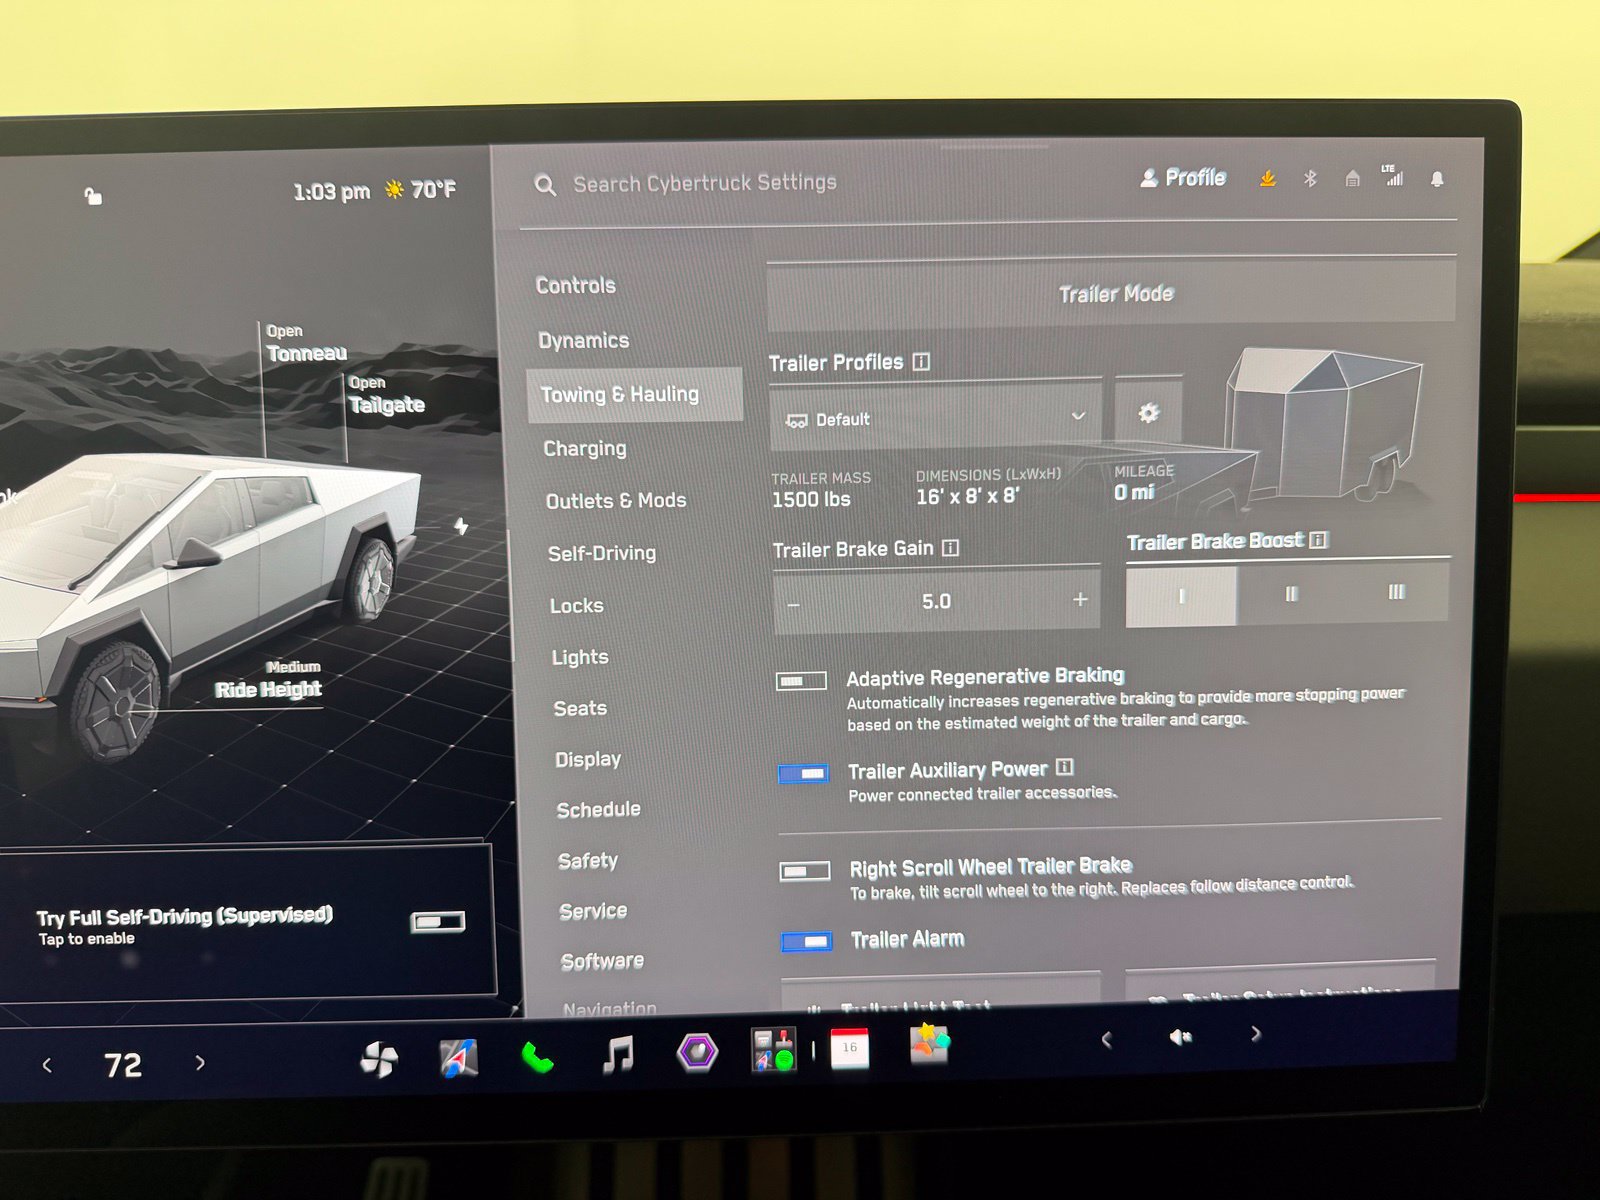Open the Self-Driving settings menu

602,552
